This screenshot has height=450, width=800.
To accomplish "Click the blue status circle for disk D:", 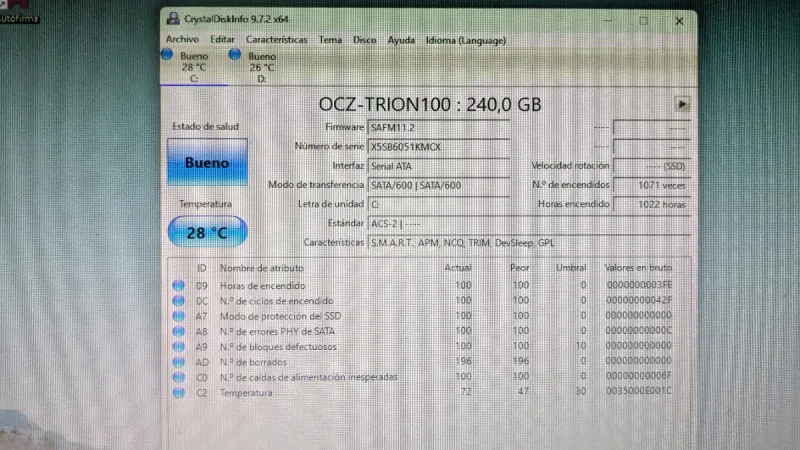I will tap(235, 54).
